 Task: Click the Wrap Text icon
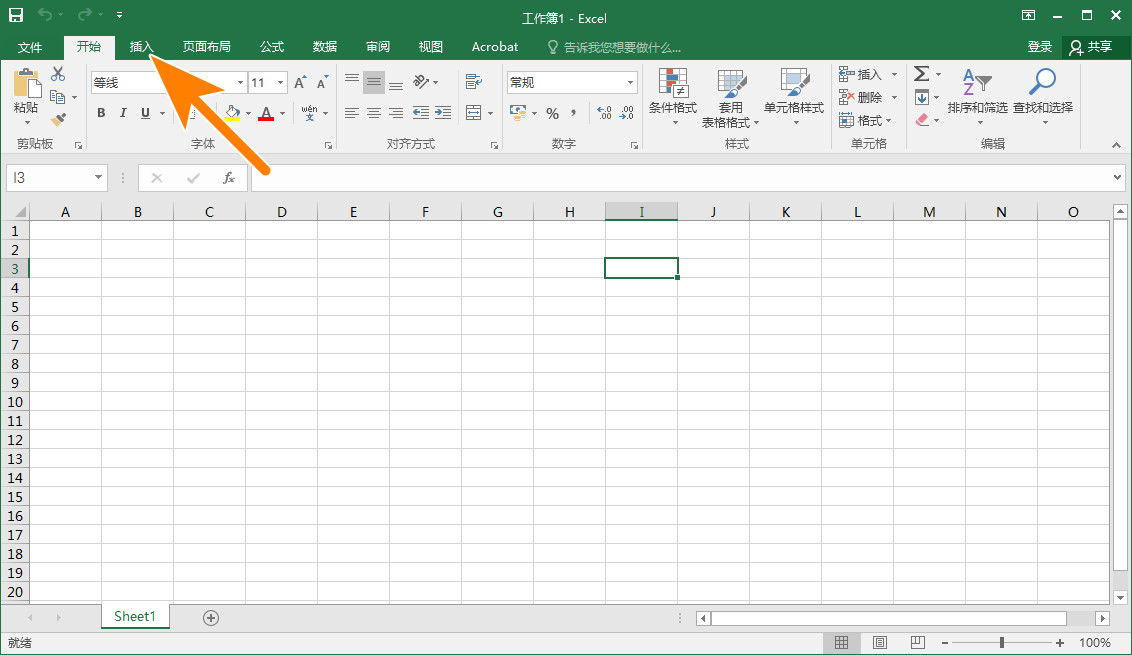474,82
